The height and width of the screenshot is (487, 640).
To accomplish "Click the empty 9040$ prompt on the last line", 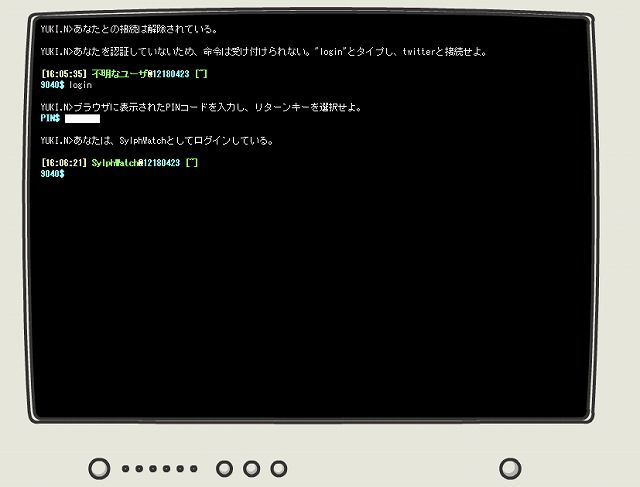I will click(52, 174).
